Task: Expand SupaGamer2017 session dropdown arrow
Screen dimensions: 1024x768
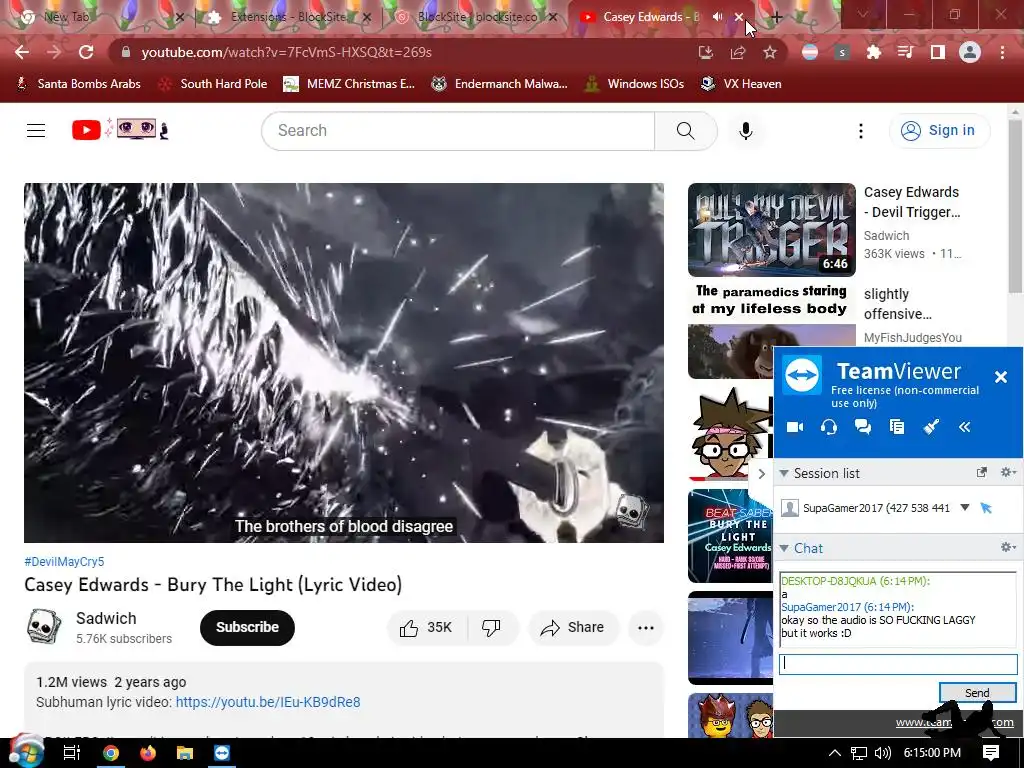Action: coord(965,507)
